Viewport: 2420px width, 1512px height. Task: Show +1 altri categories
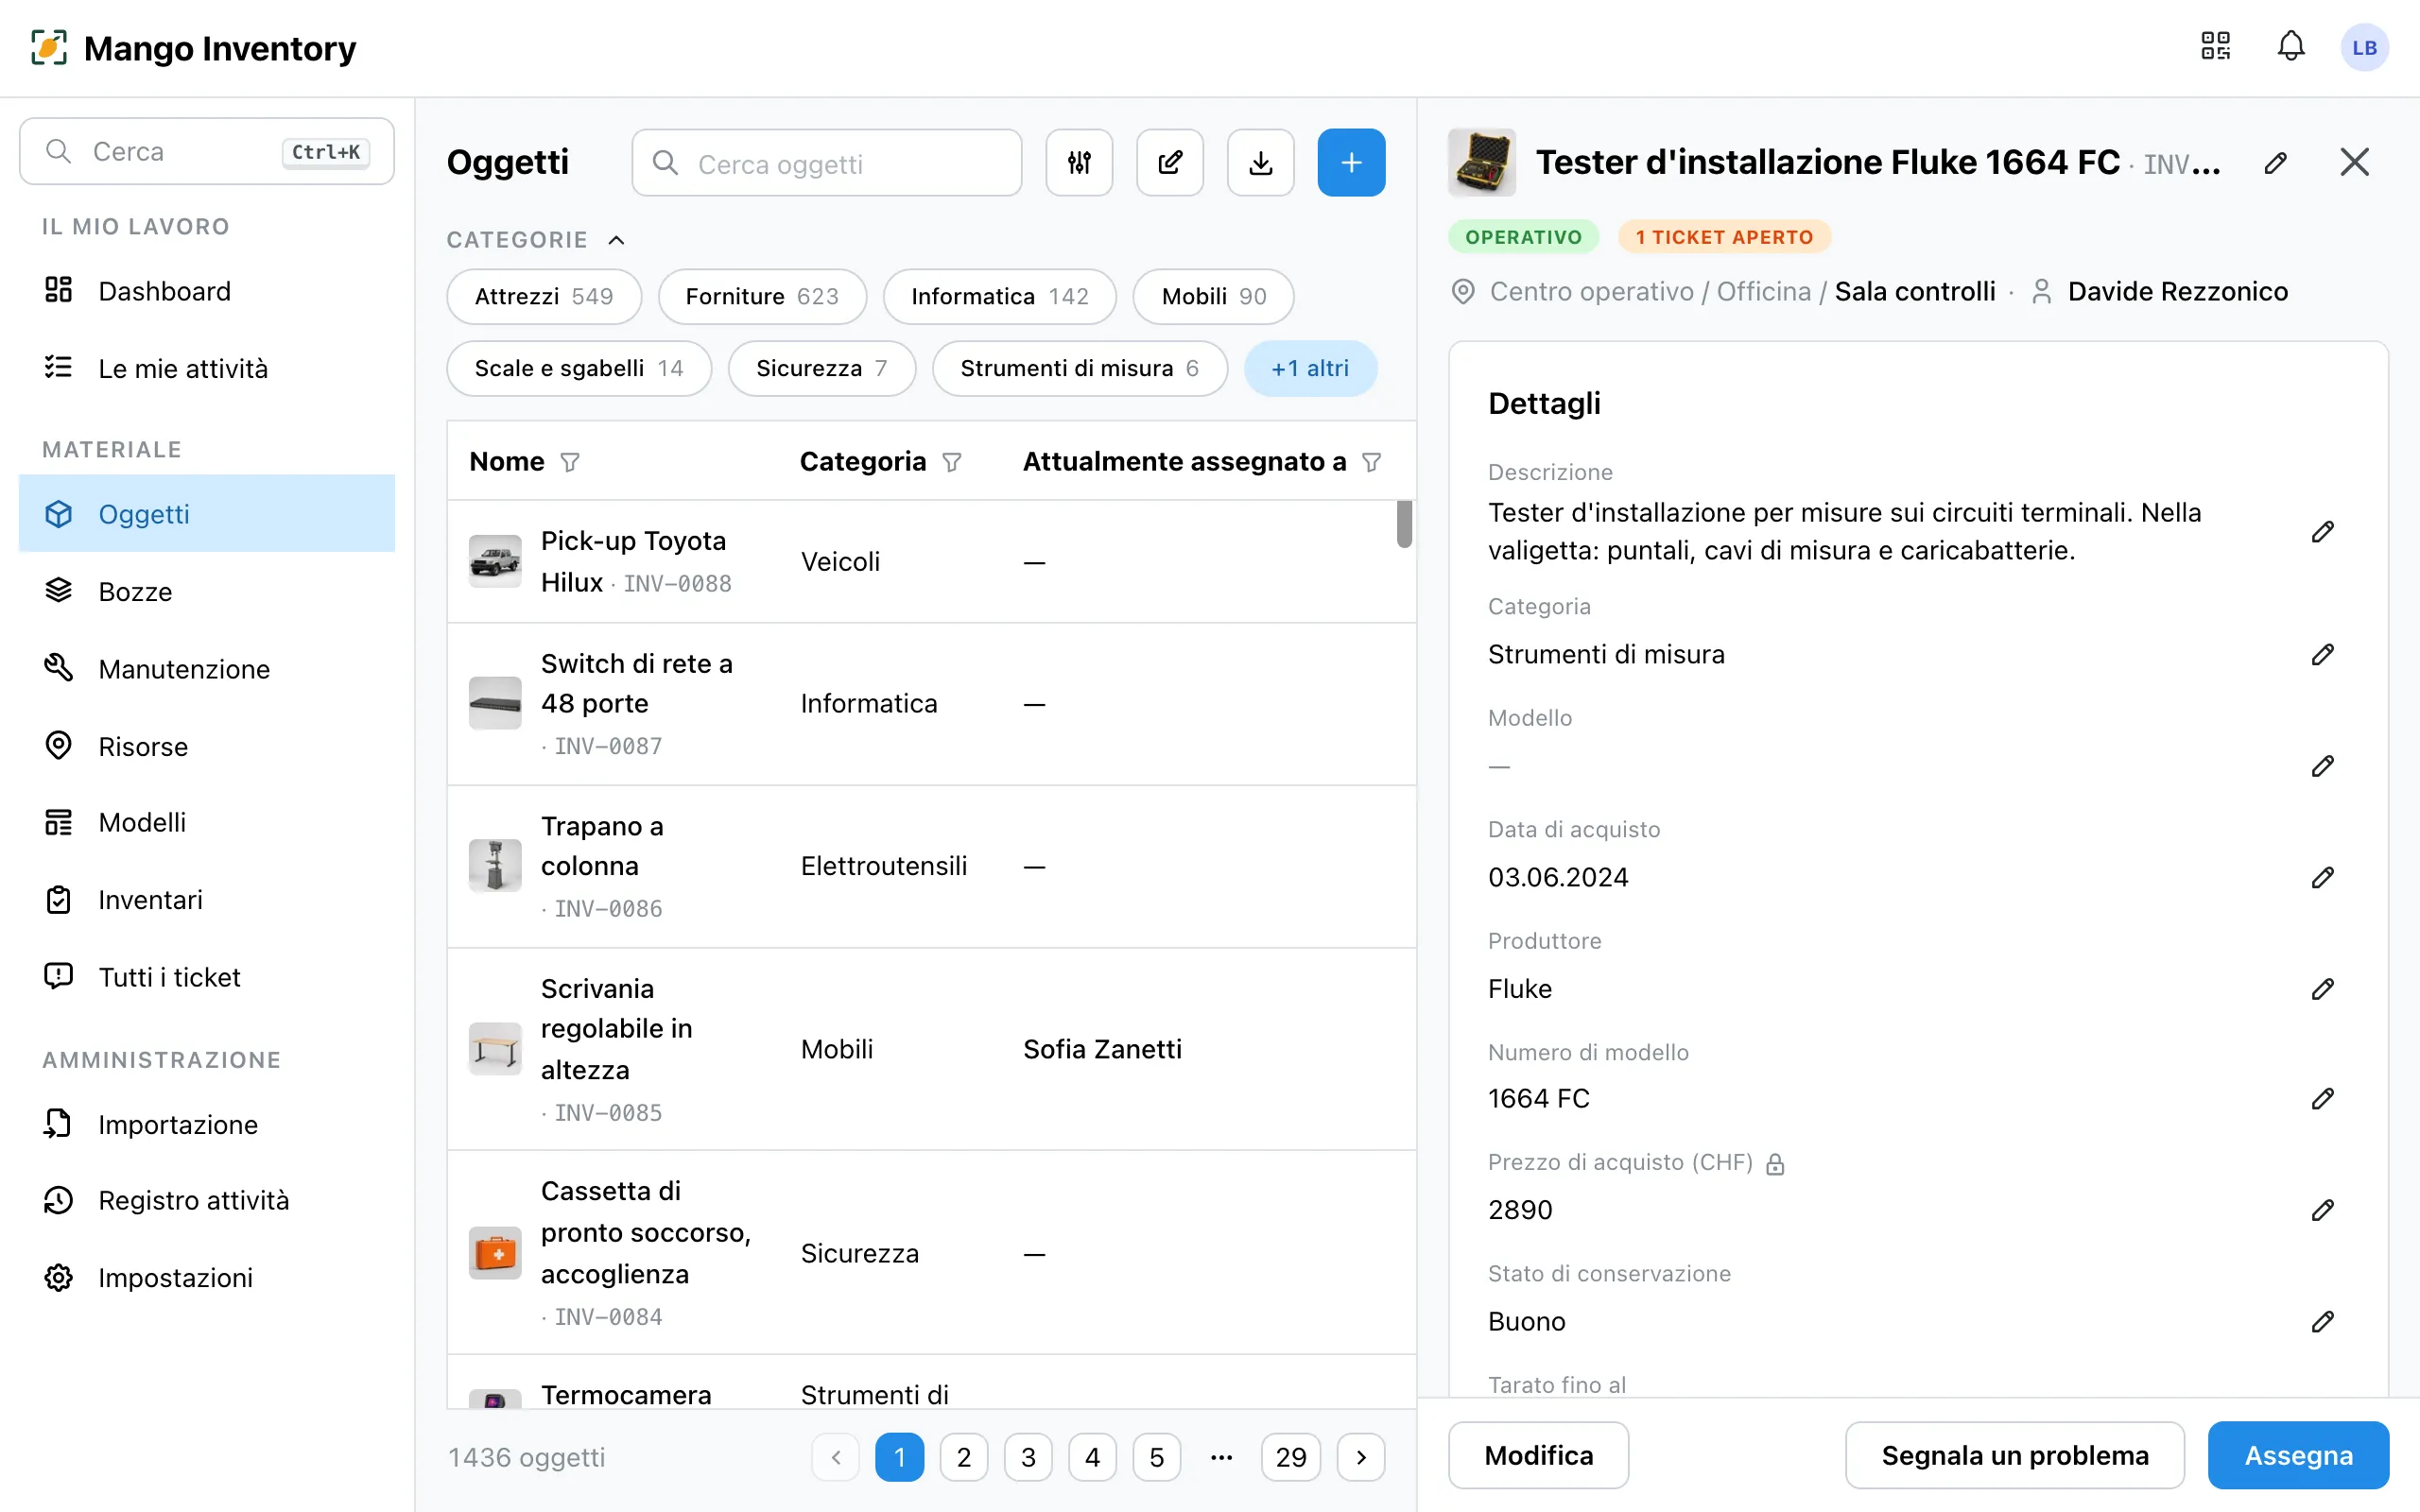1310,368
